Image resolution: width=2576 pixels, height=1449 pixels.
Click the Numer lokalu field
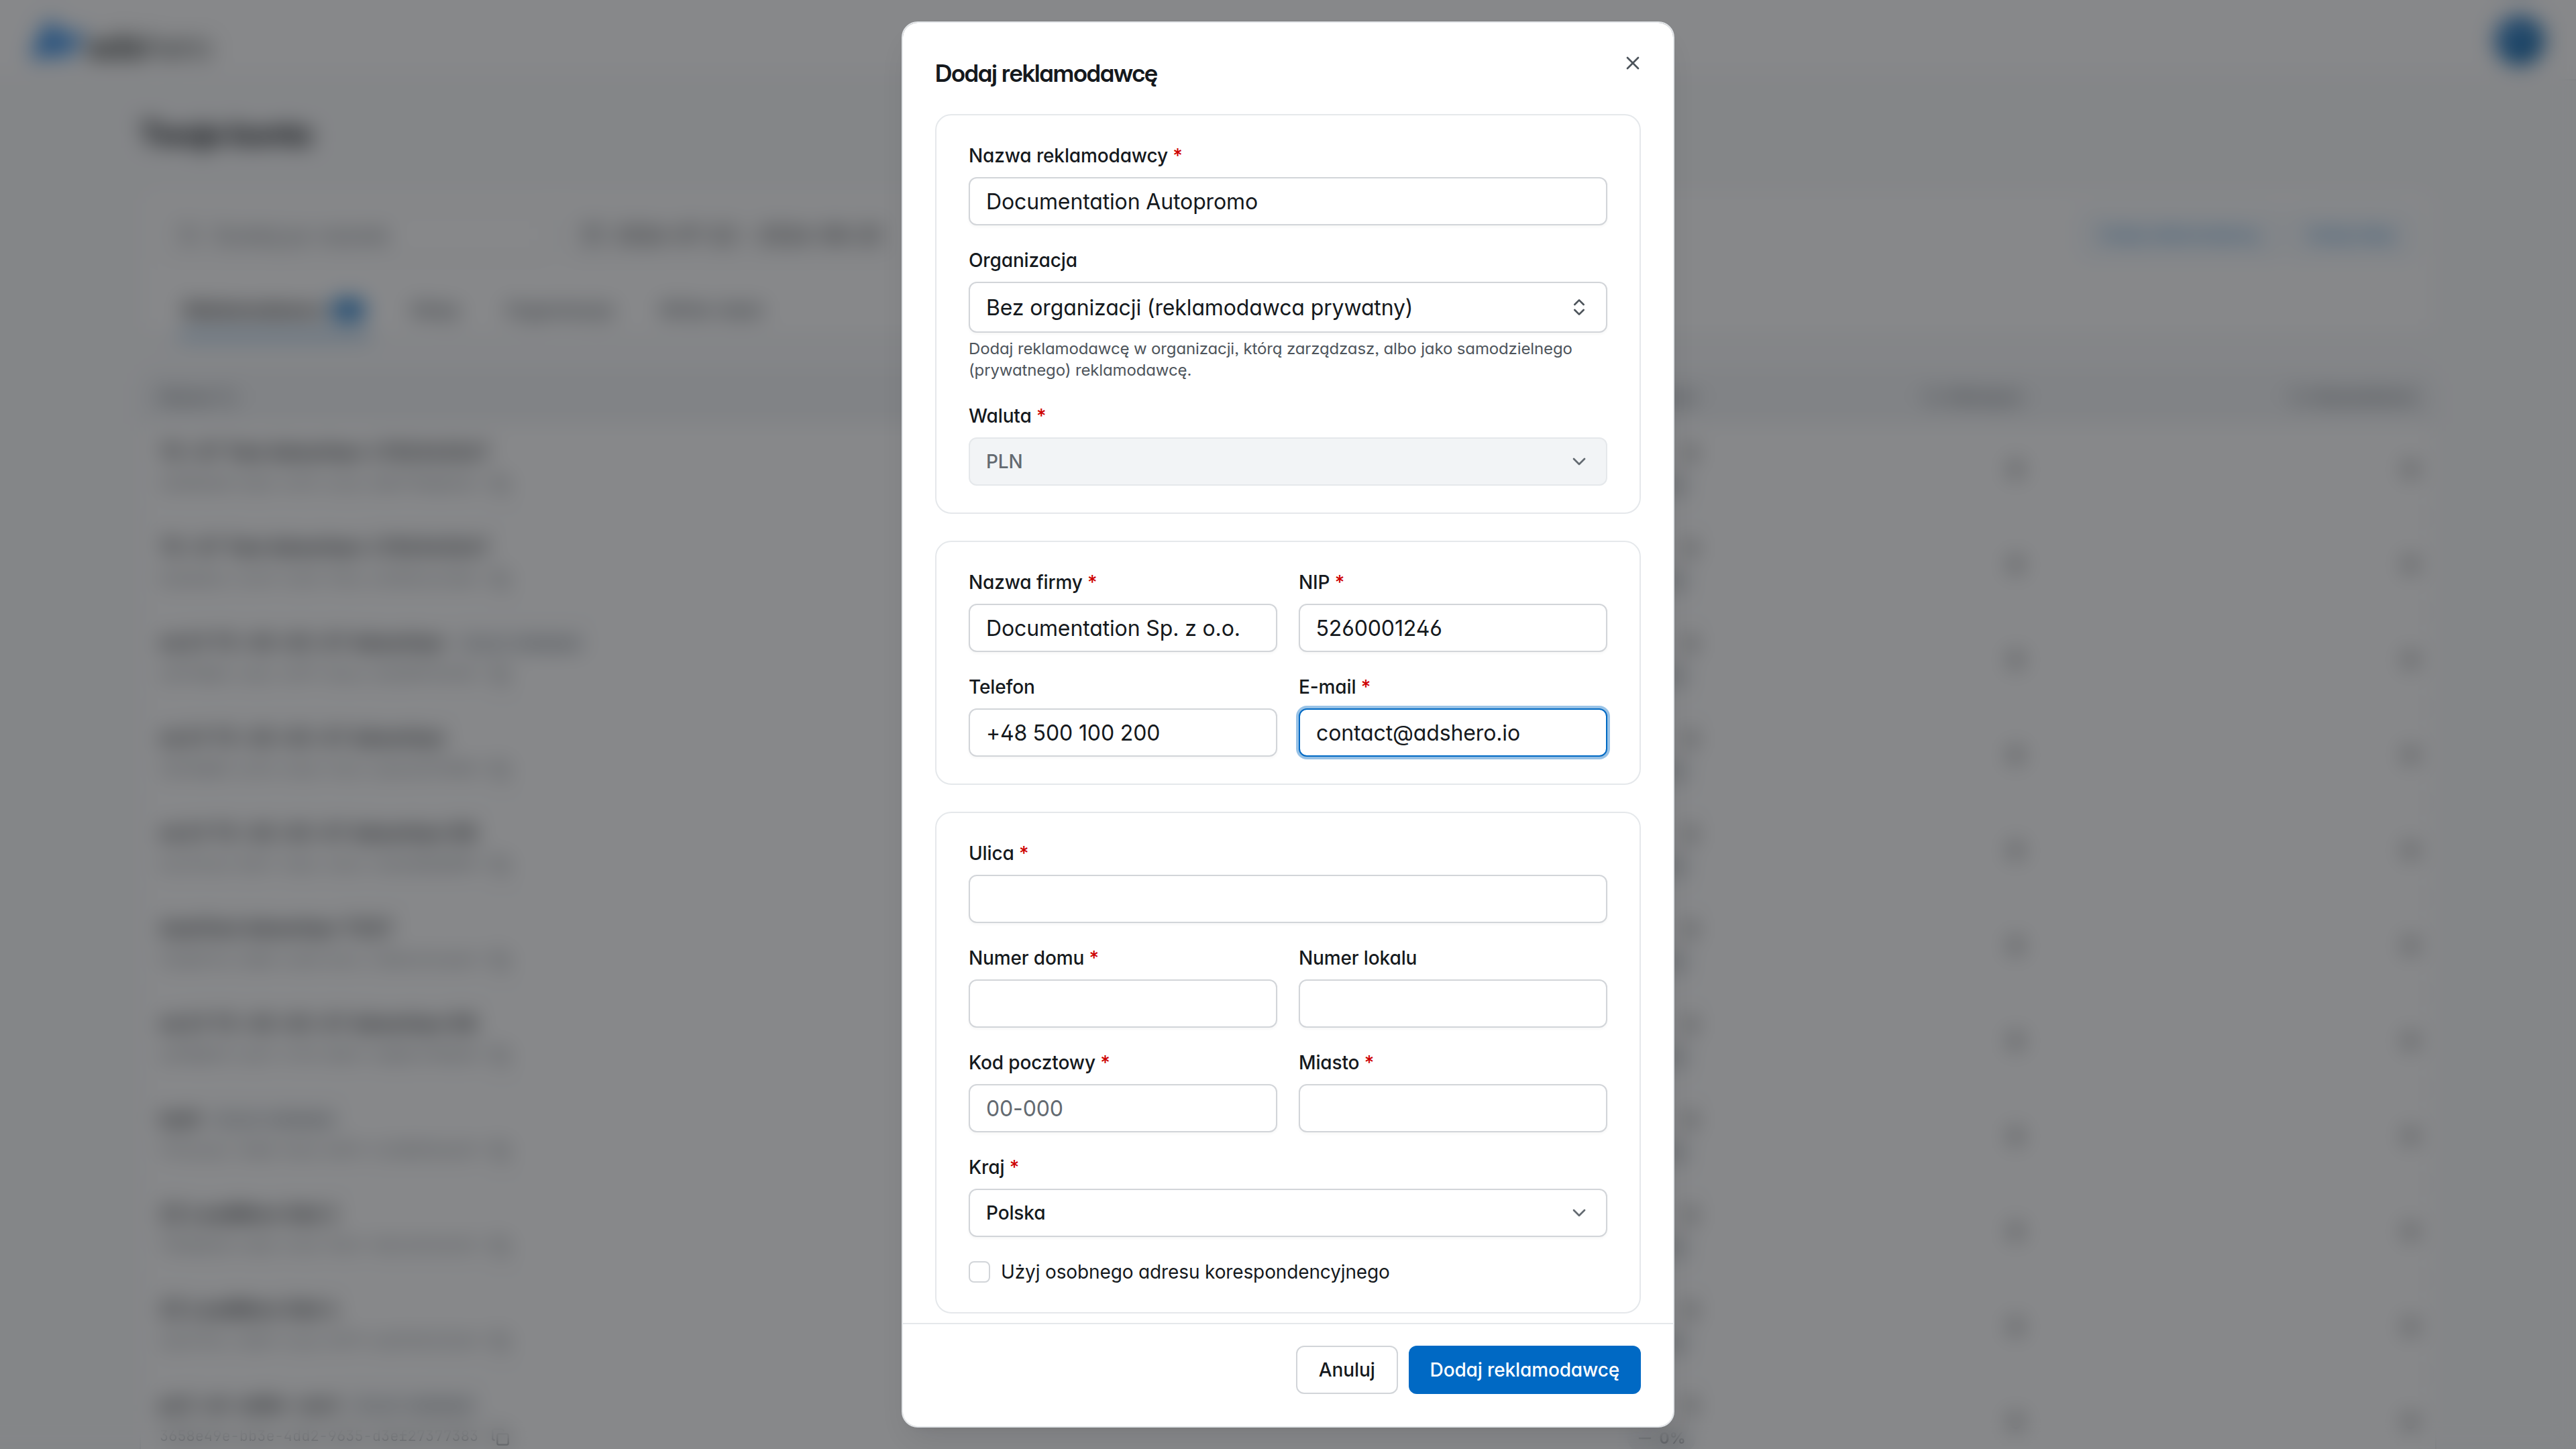tap(1452, 1003)
